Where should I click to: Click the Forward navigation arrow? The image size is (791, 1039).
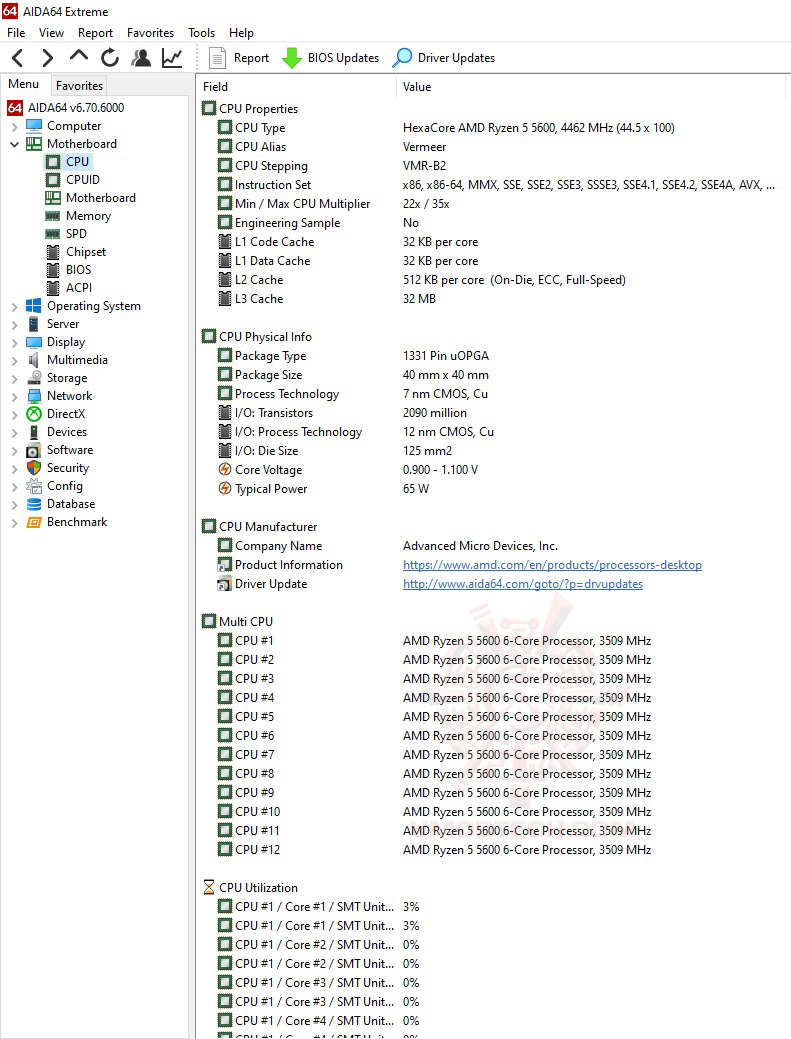[48, 58]
